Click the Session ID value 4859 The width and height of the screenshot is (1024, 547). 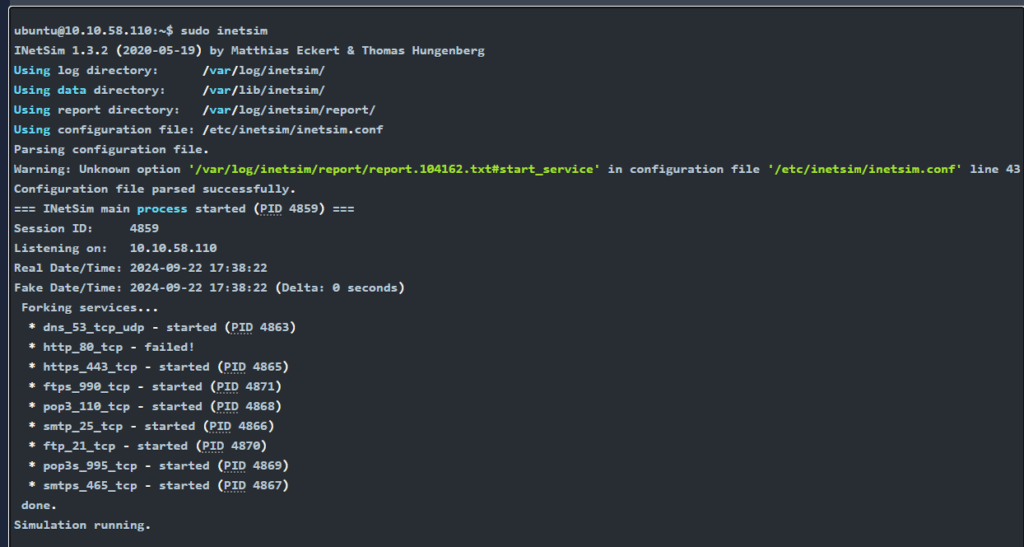144,228
